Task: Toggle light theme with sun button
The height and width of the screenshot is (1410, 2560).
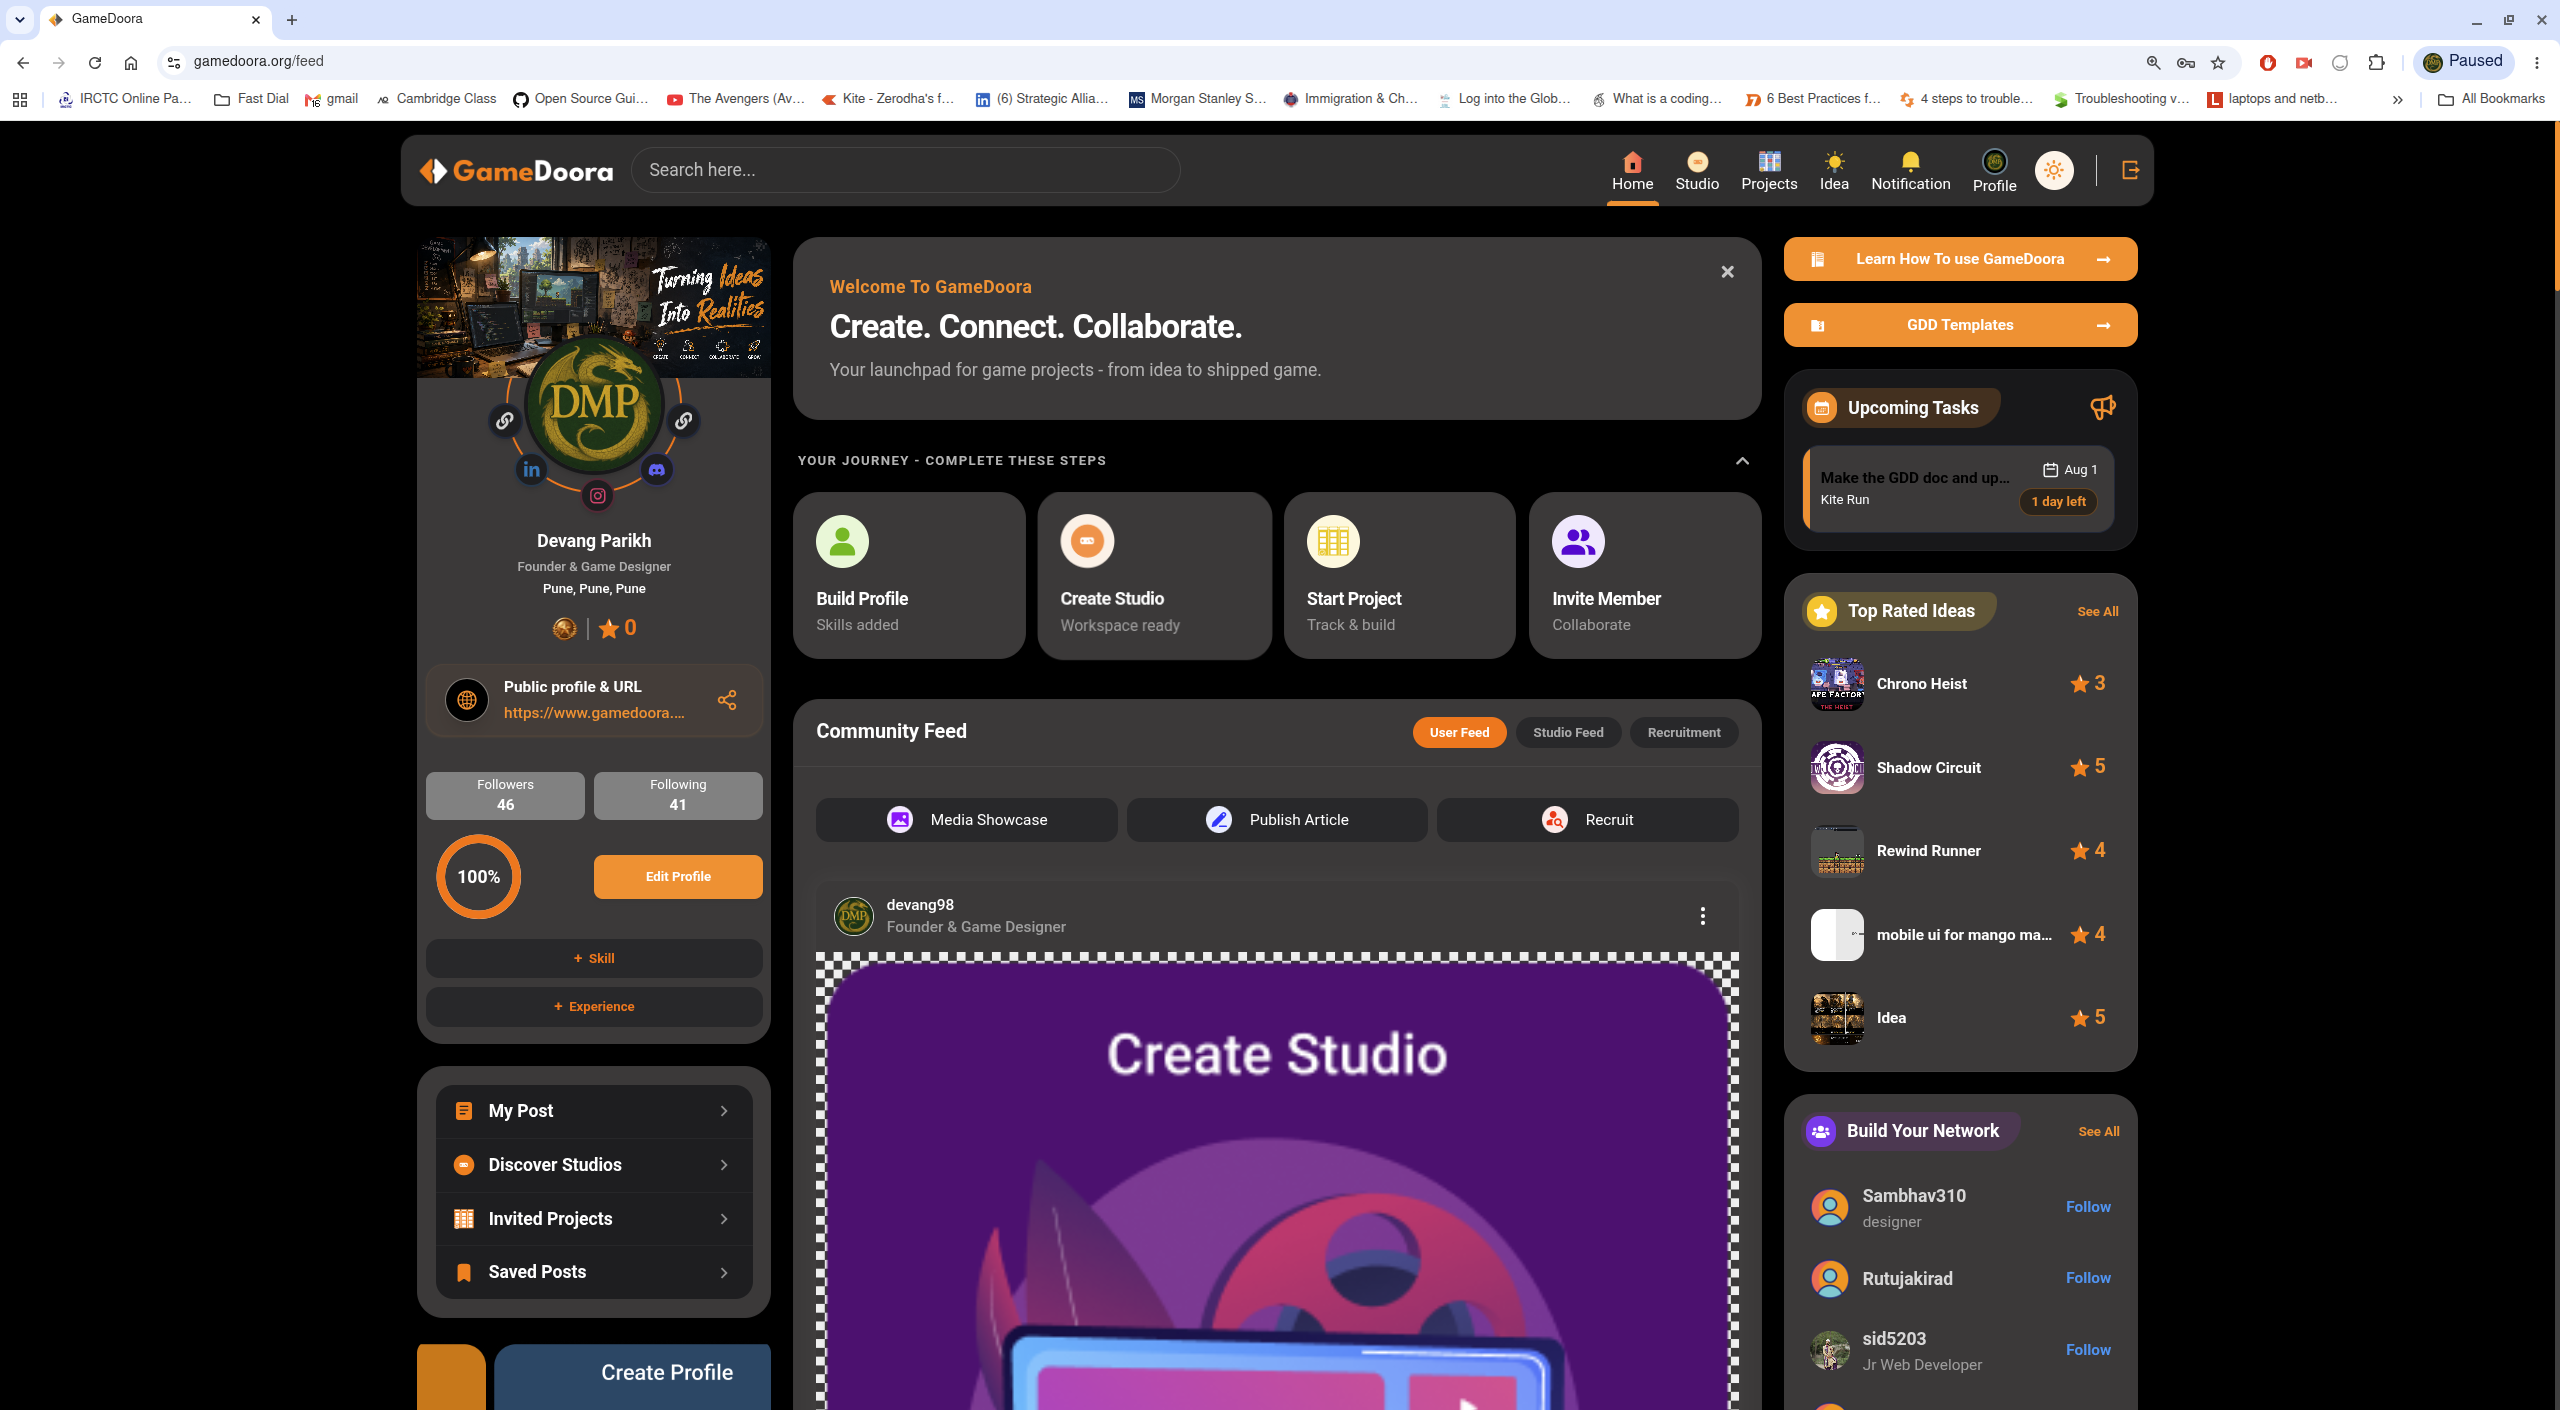Action: pos(2054,170)
